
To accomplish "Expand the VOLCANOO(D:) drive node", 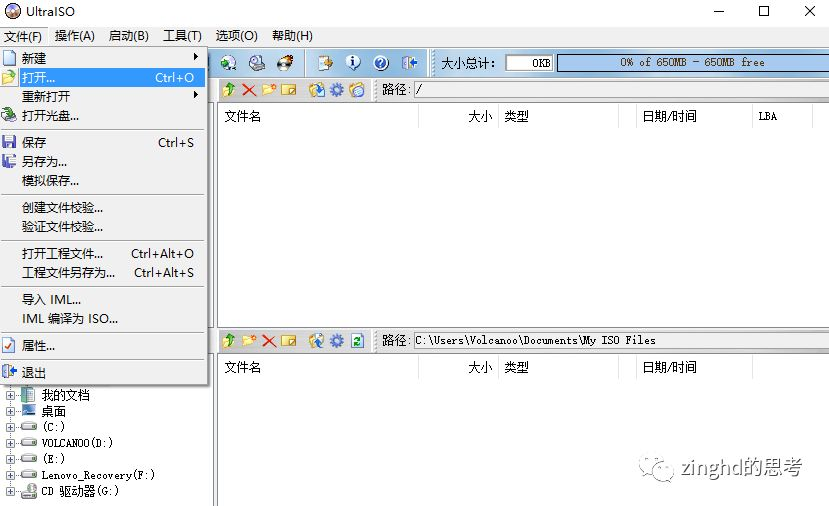I will tap(10, 443).
